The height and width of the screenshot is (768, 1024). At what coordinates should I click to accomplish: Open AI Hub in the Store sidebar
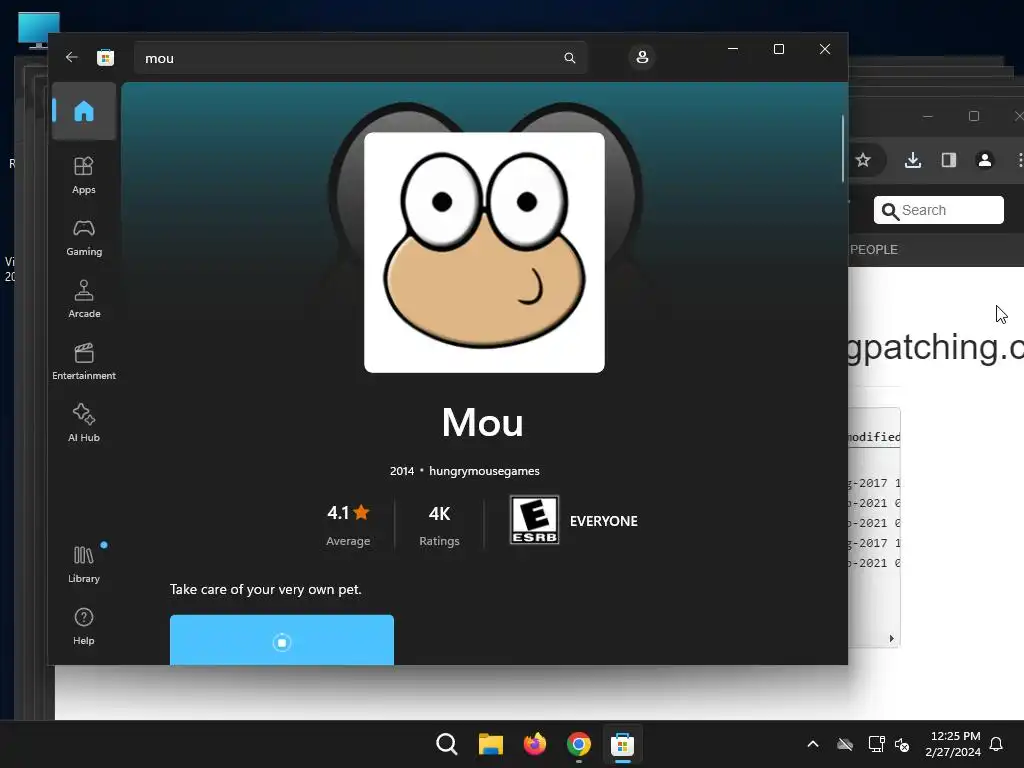(84, 424)
